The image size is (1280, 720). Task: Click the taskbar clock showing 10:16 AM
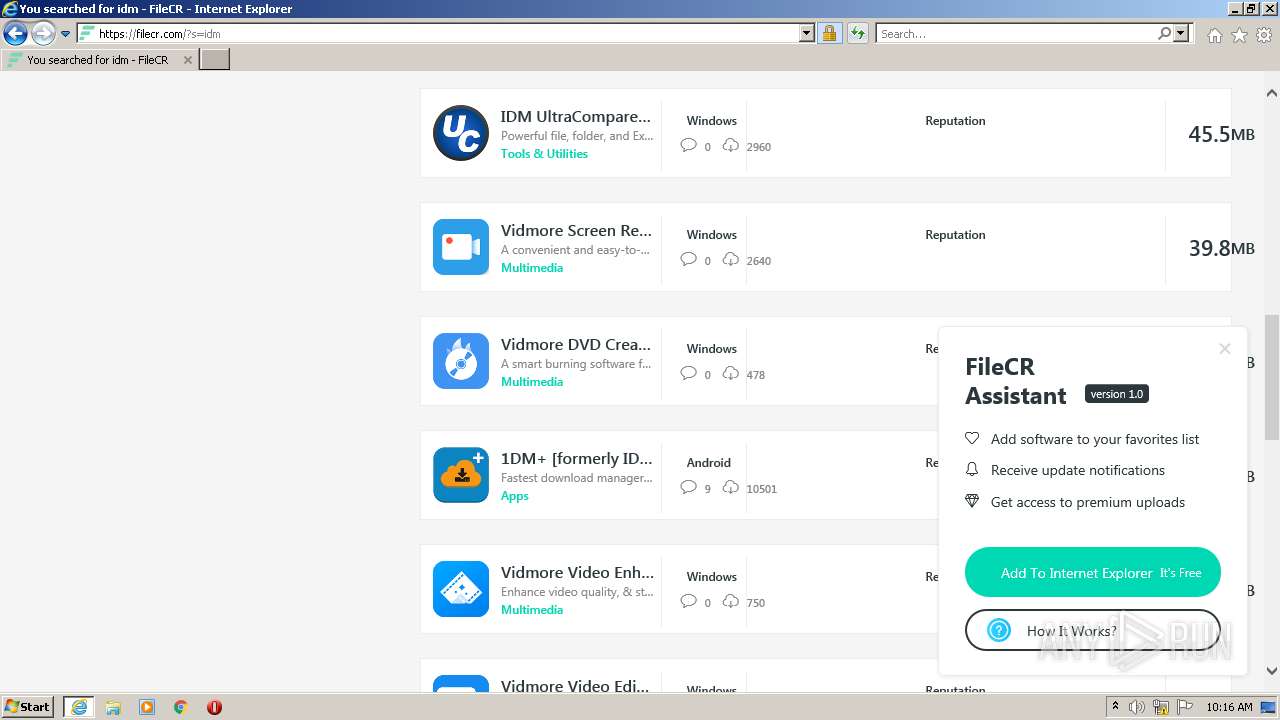tap(1229, 707)
